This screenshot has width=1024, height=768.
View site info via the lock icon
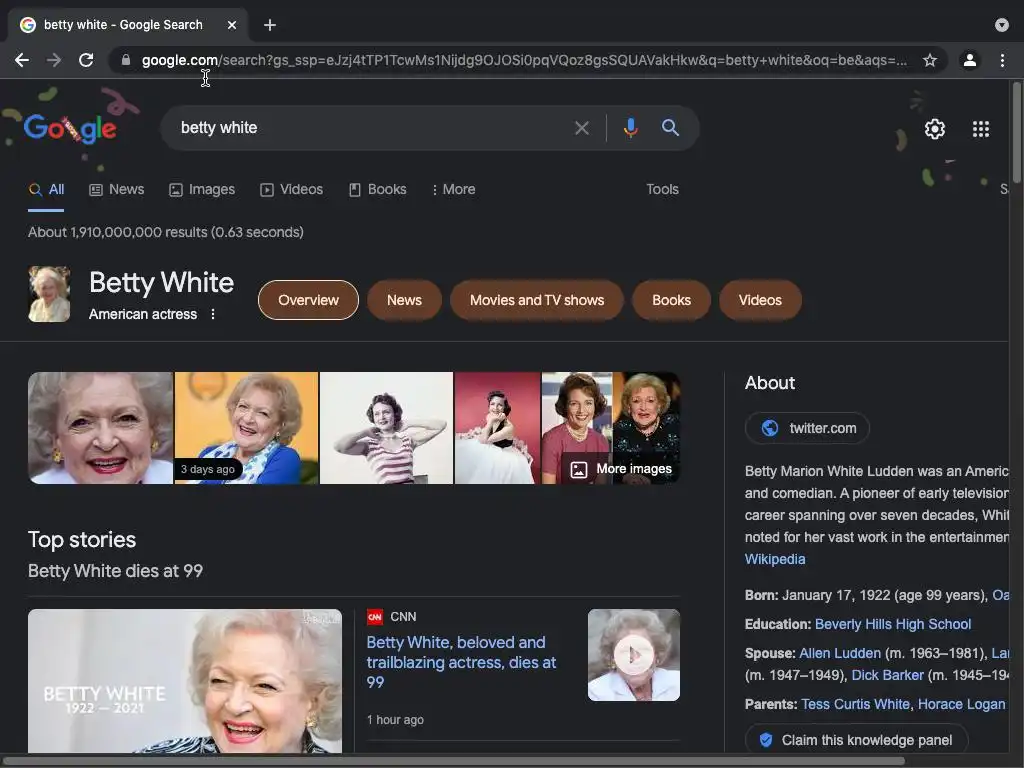click(x=126, y=60)
